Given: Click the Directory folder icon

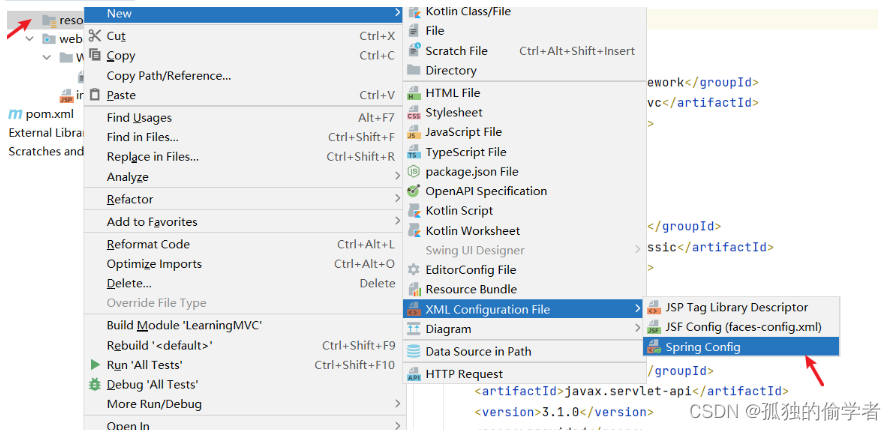Looking at the screenshot, I should (x=414, y=70).
